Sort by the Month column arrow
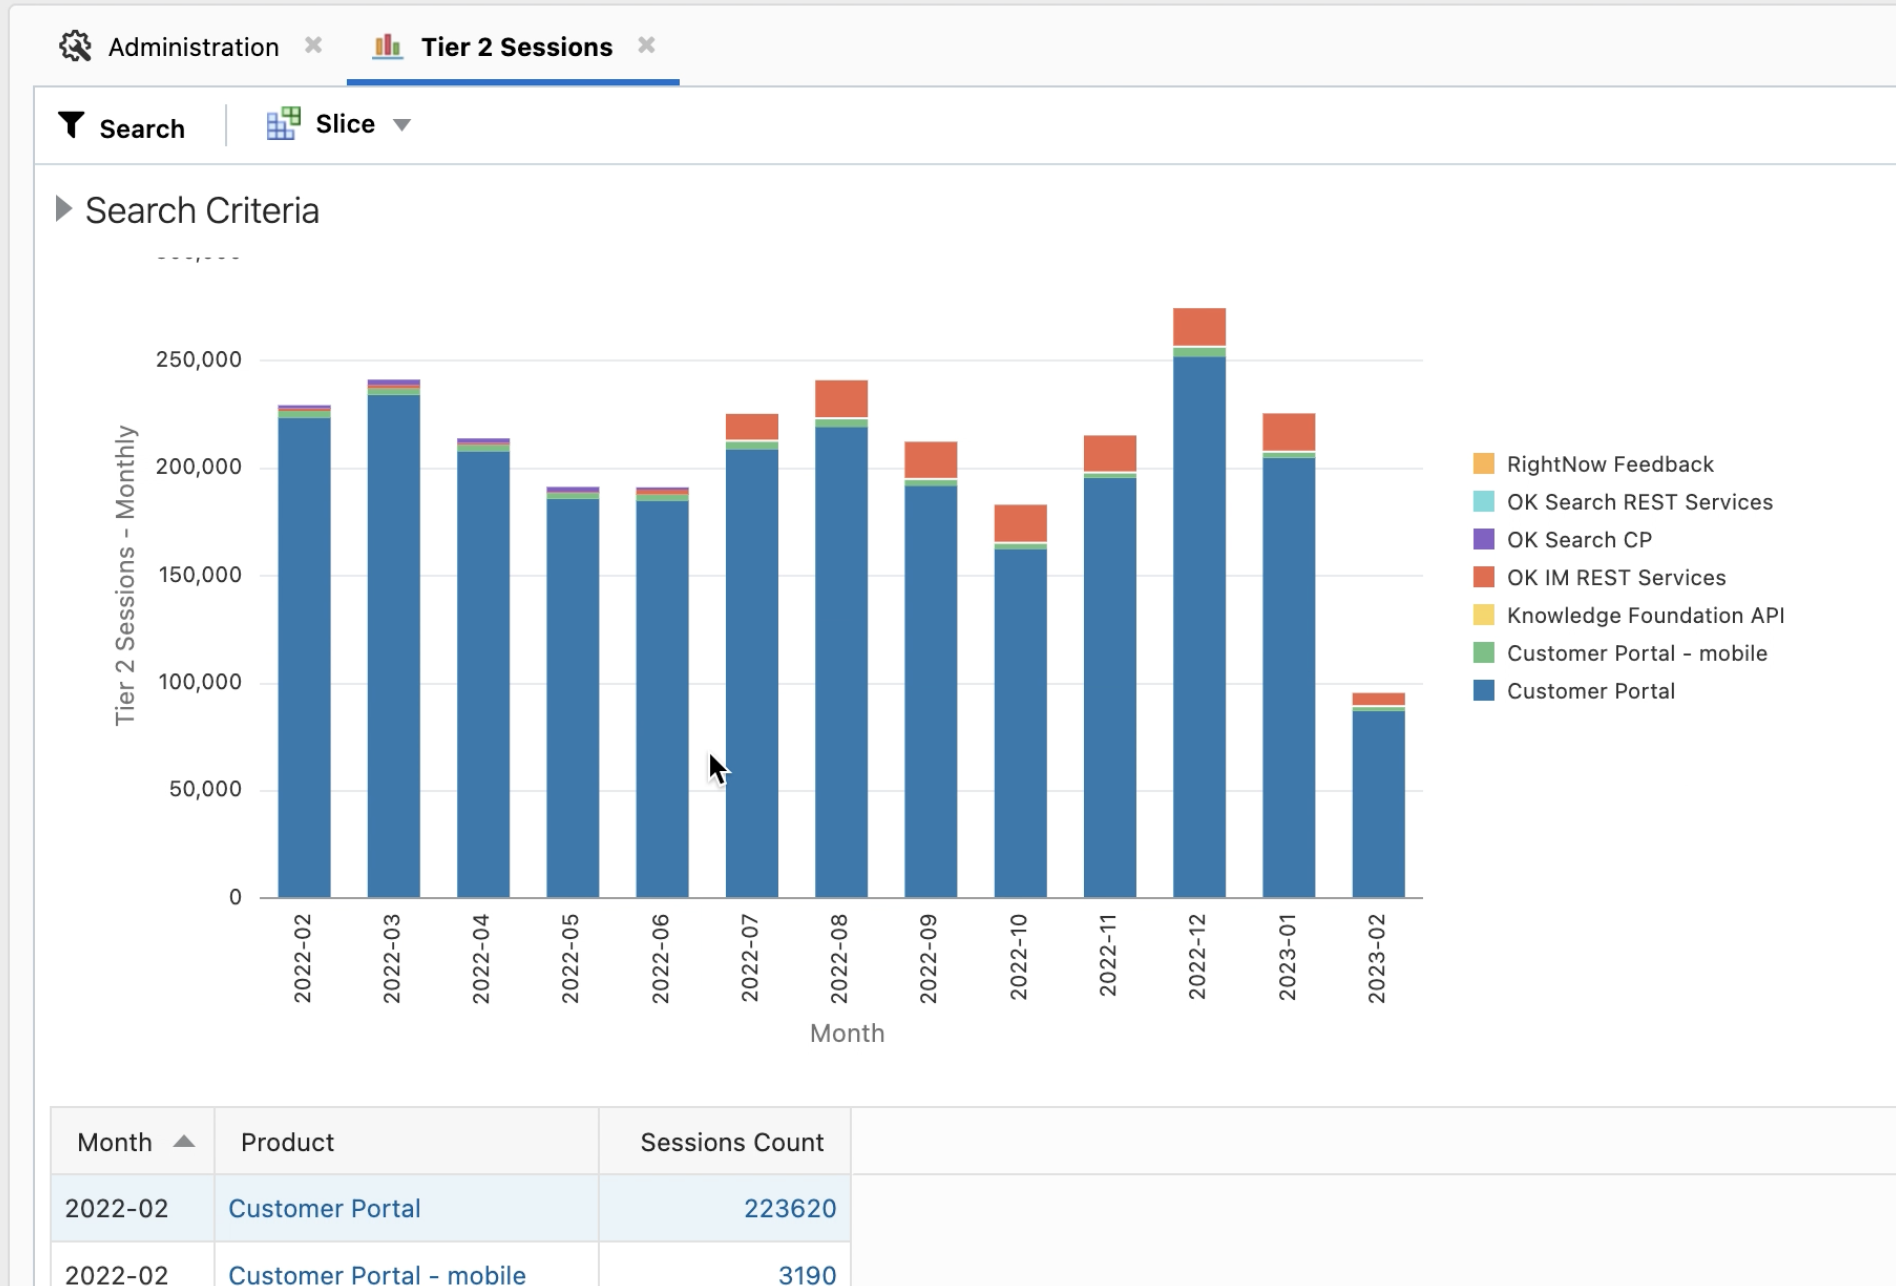The image size is (1896, 1286). [184, 1141]
